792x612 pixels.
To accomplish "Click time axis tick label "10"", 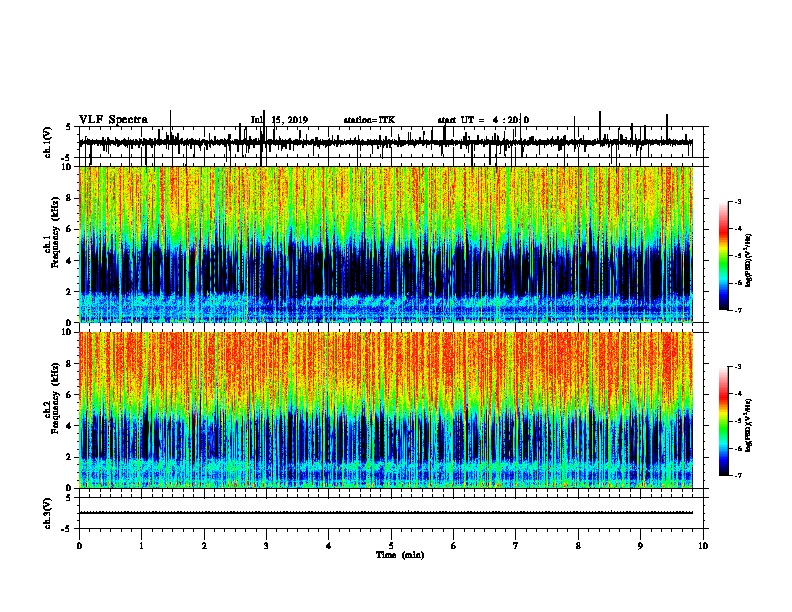I will click(x=703, y=546).
